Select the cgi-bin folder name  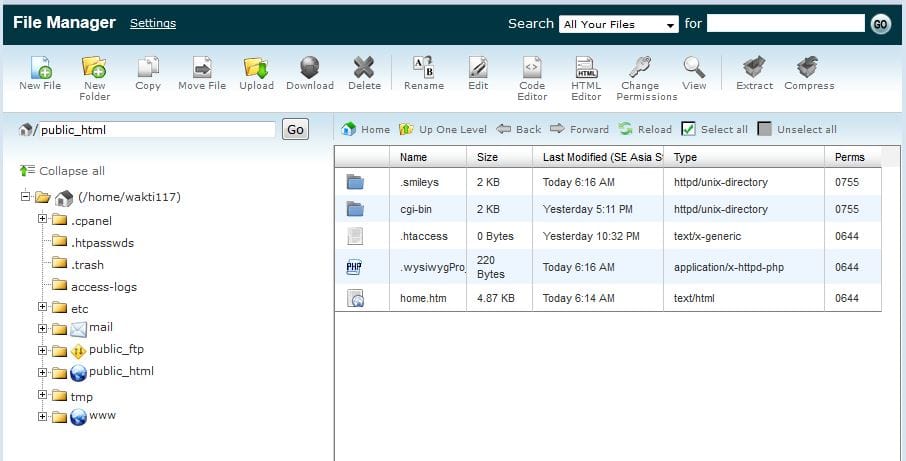click(x=415, y=209)
